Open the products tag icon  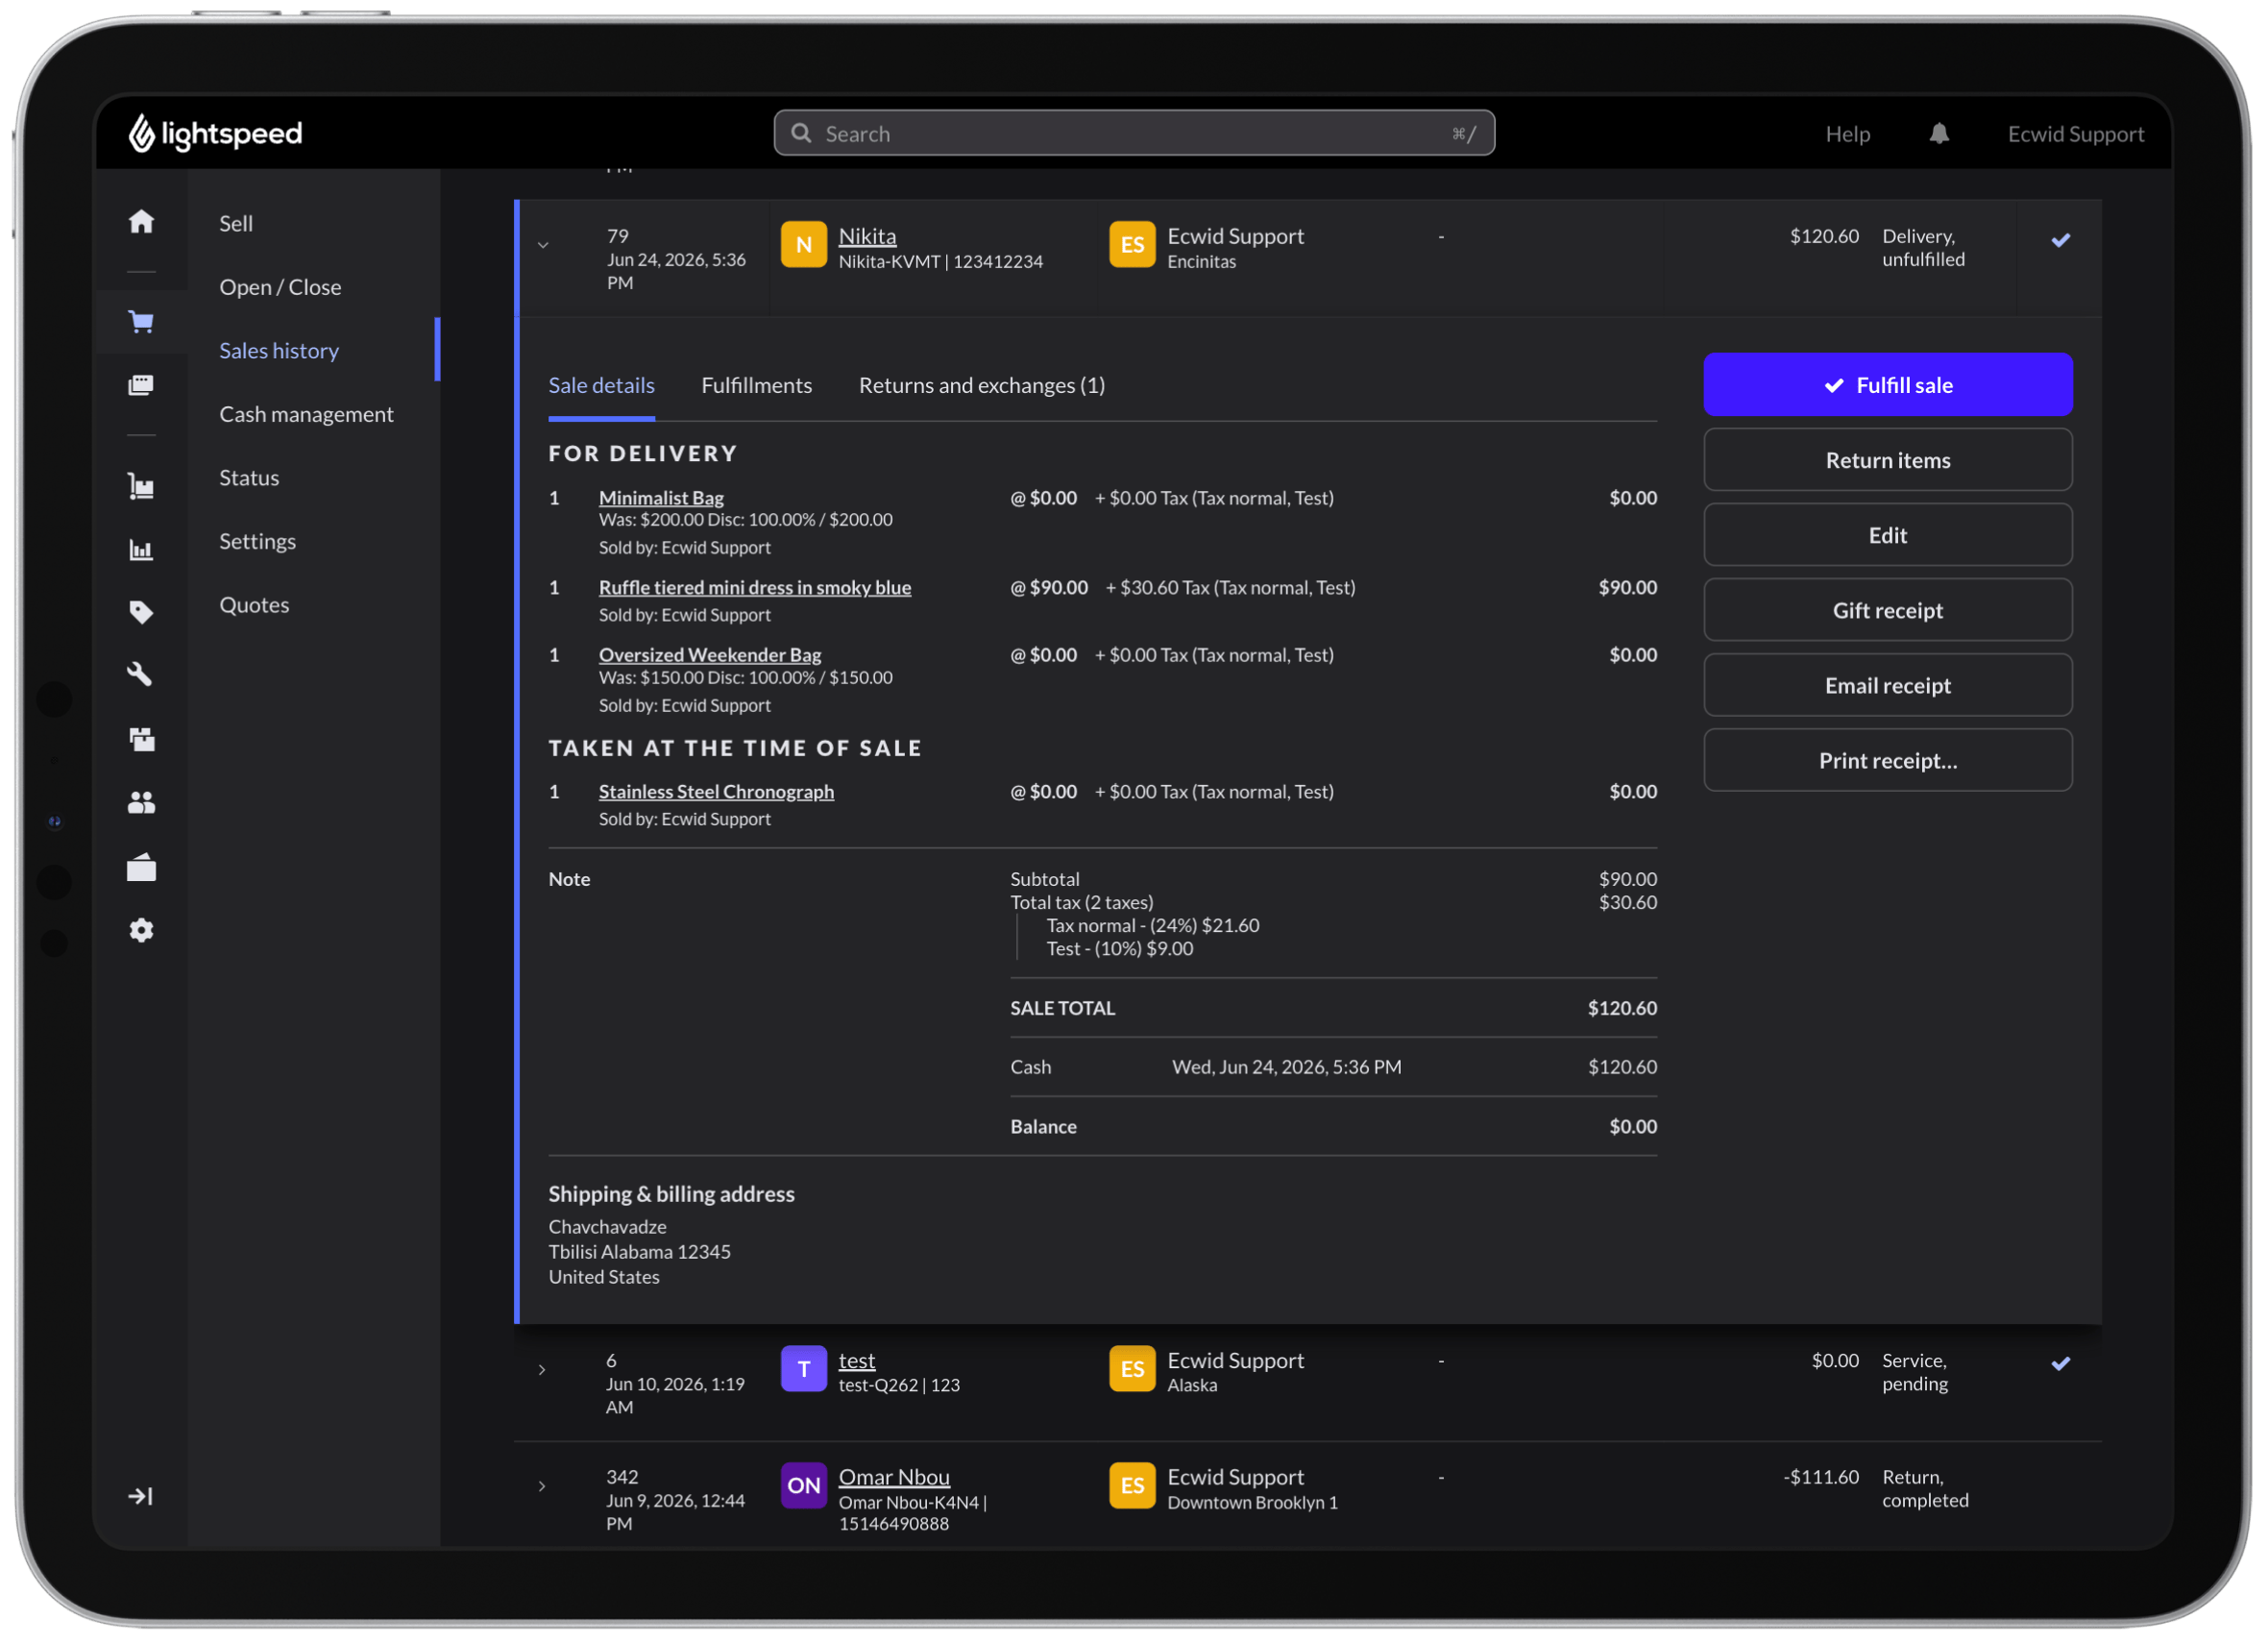coord(141,613)
